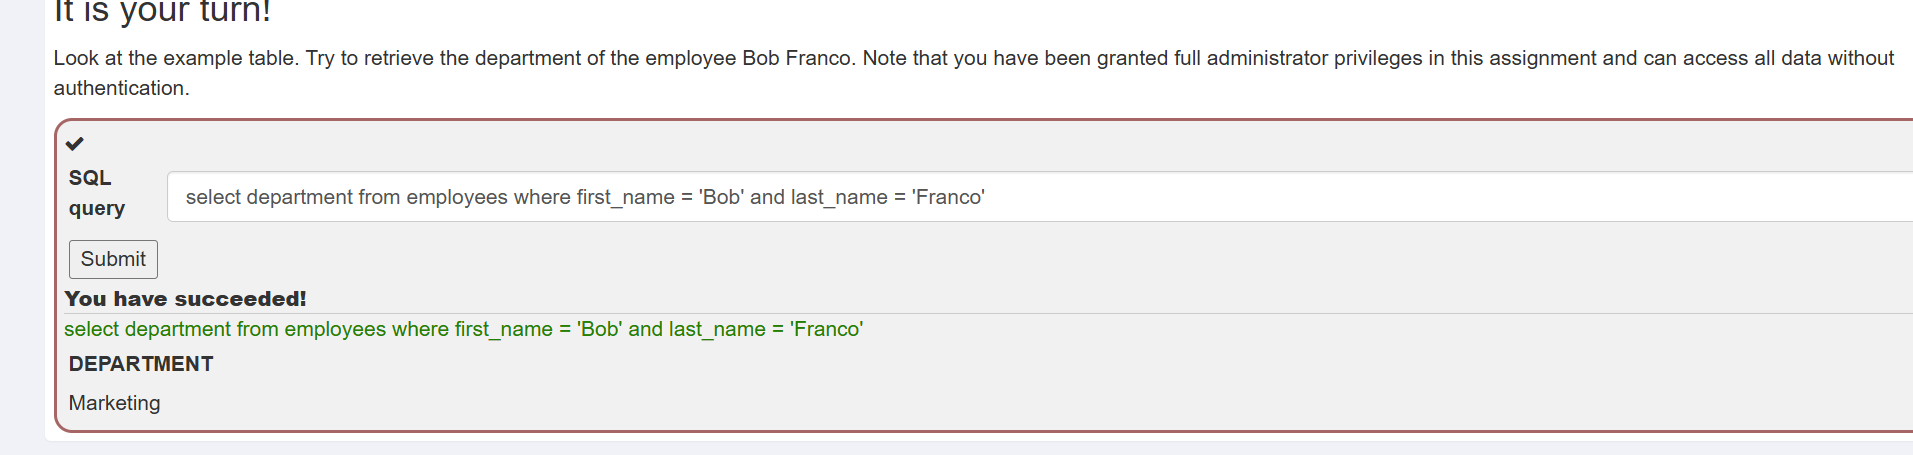Click the word 'authentication.' in instructions
This screenshot has width=1913, height=455.
click(121, 88)
